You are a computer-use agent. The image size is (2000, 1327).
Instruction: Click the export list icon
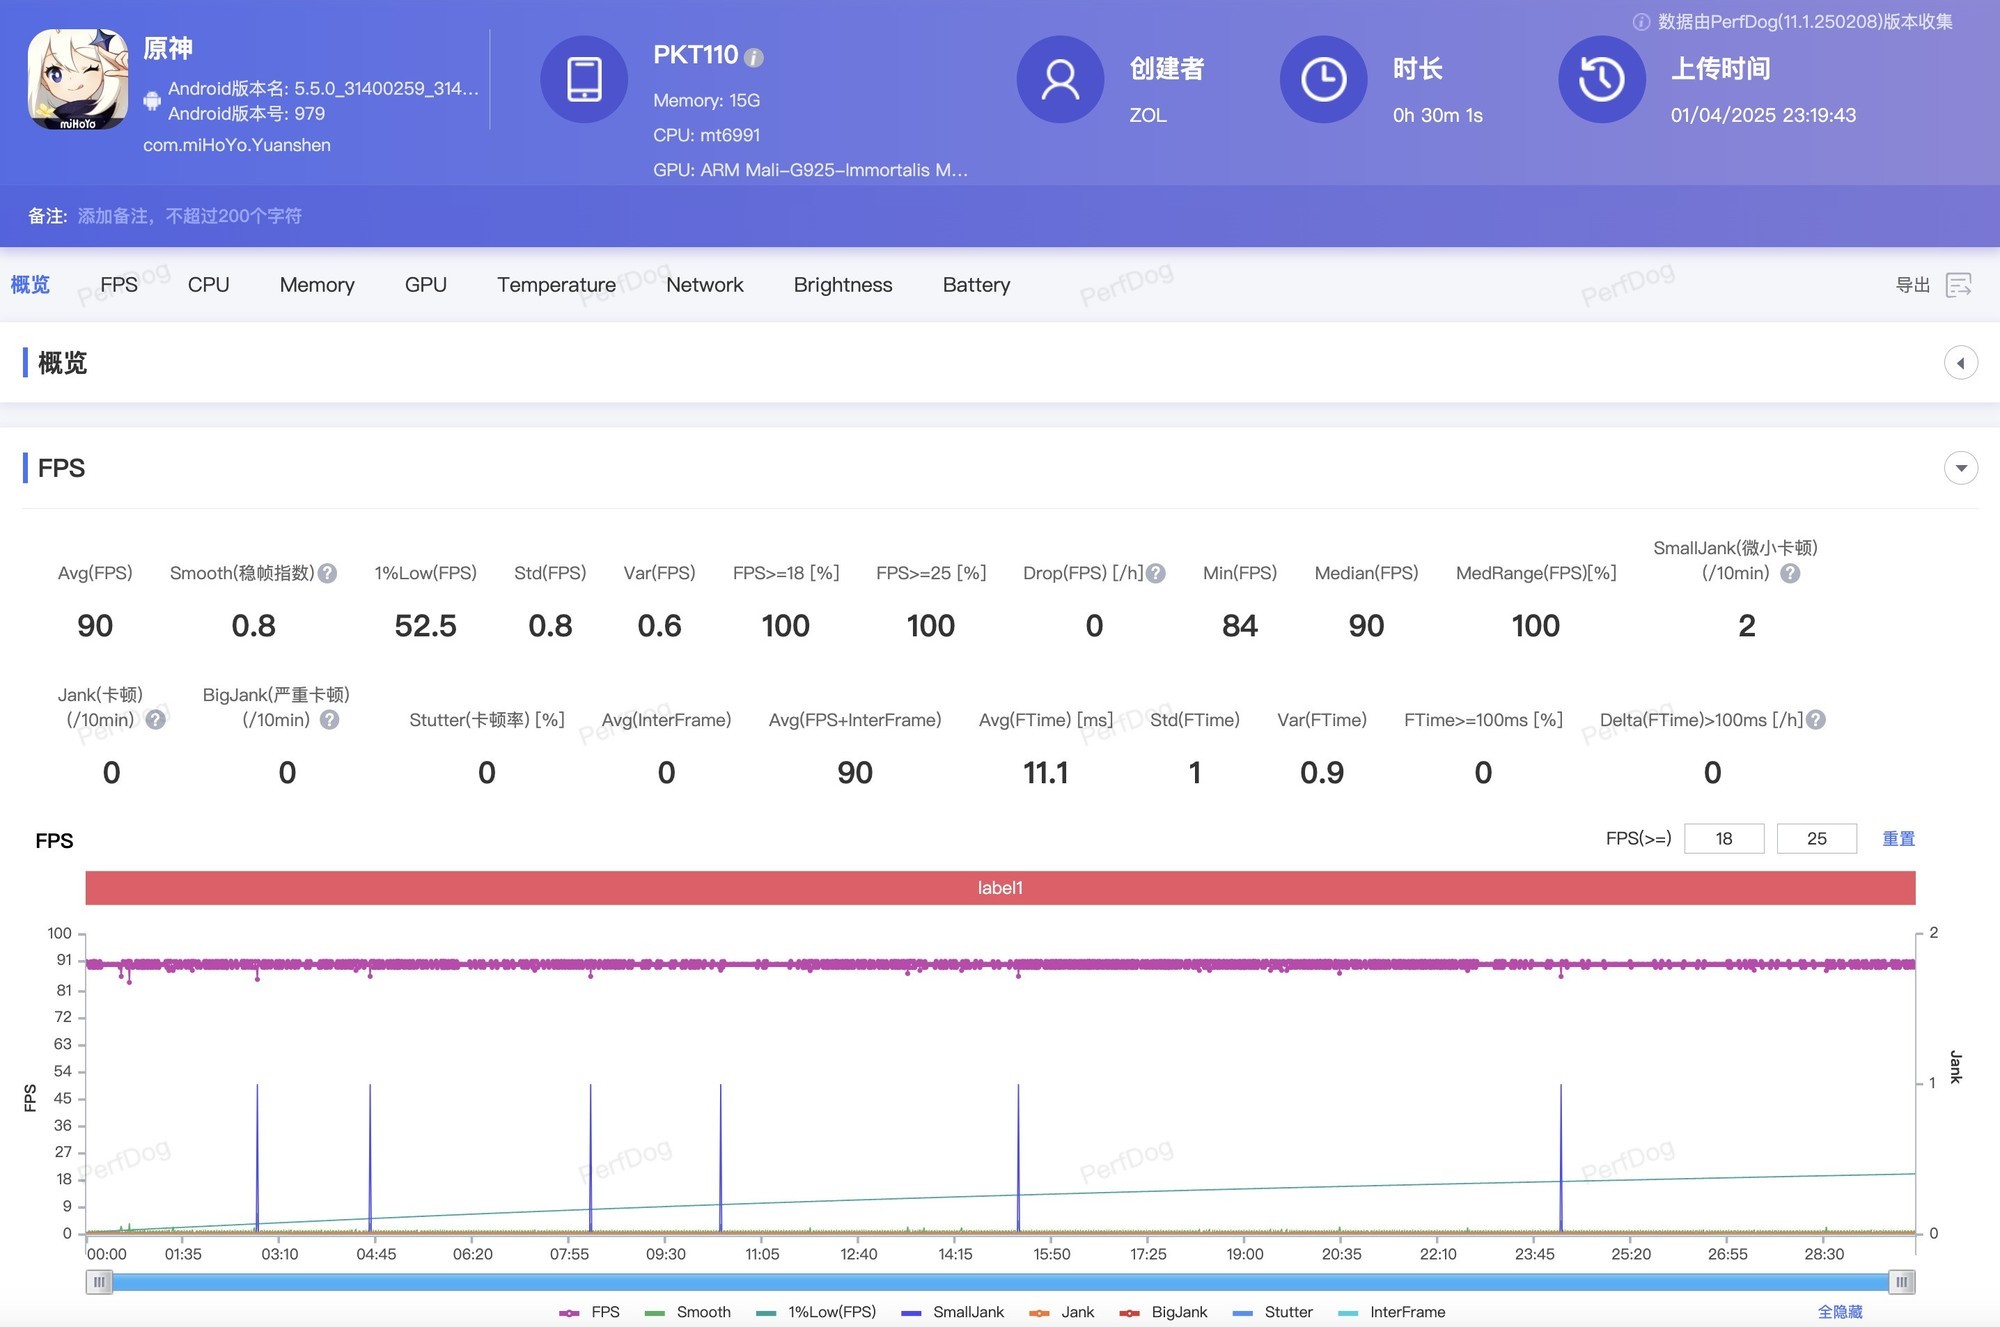pyautogui.click(x=1958, y=285)
